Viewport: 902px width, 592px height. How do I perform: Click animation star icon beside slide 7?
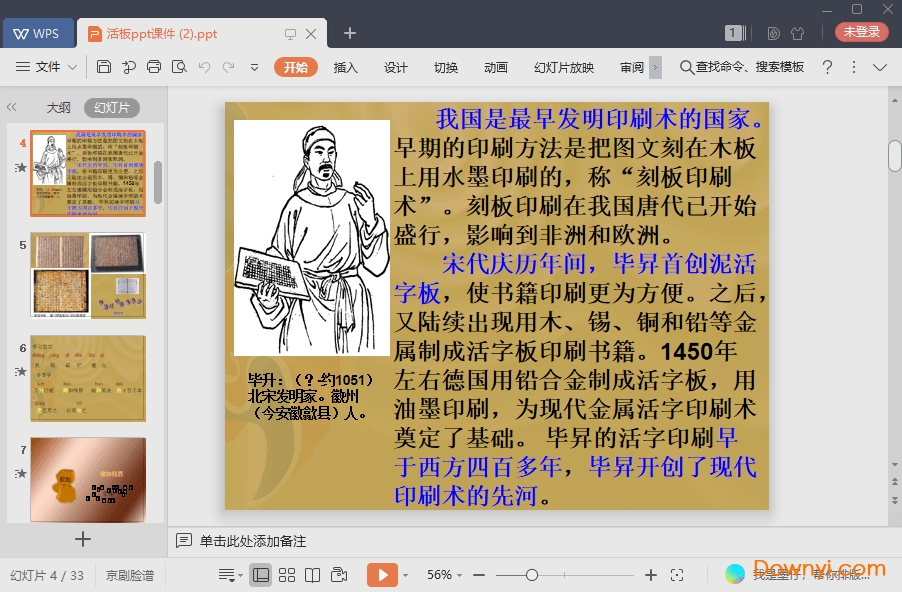(21, 473)
